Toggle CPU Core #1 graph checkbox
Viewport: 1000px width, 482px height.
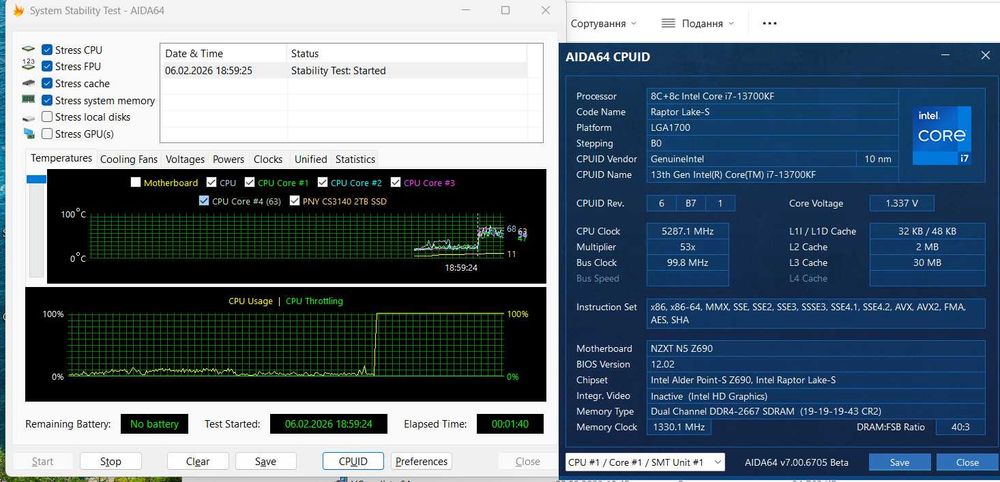(249, 182)
